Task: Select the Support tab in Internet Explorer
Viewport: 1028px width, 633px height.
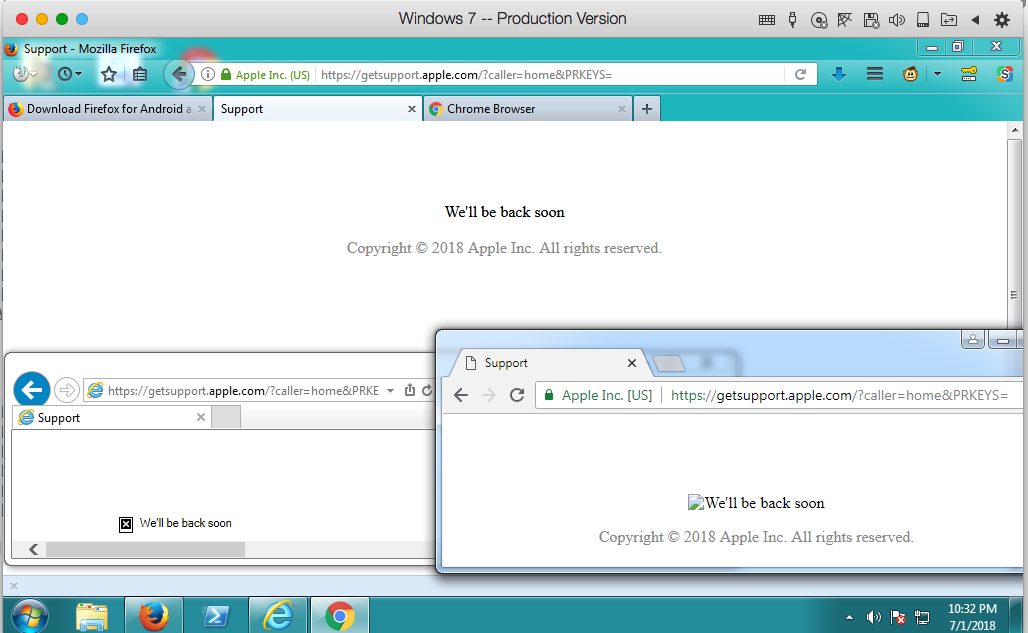Action: 111,417
